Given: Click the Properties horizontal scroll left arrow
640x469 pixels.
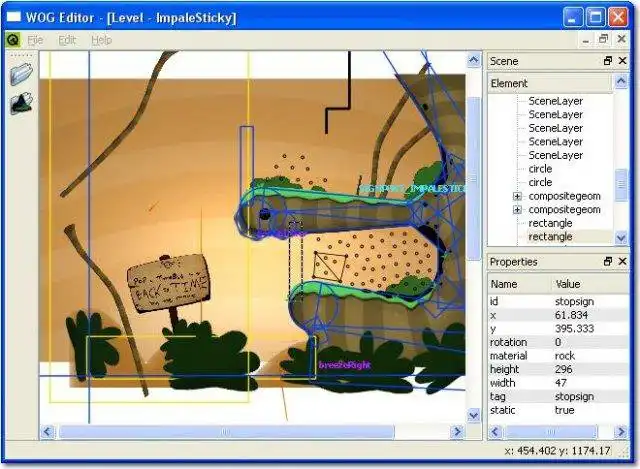Looking at the screenshot, I should 495,431.
